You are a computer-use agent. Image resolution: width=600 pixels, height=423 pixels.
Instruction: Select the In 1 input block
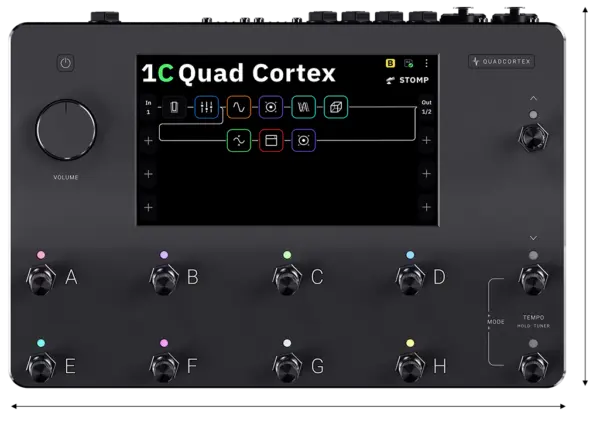pos(148,107)
